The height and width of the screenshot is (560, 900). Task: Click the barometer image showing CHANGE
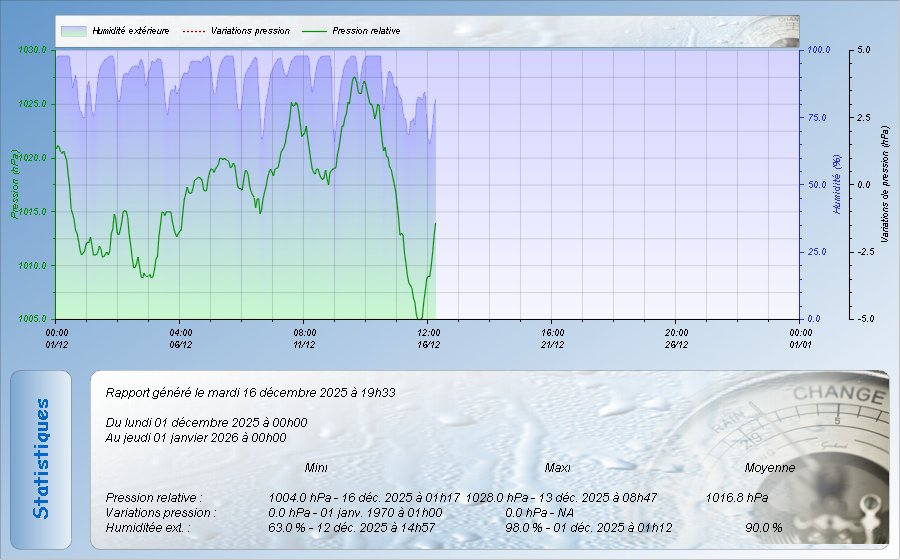point(810,450)
